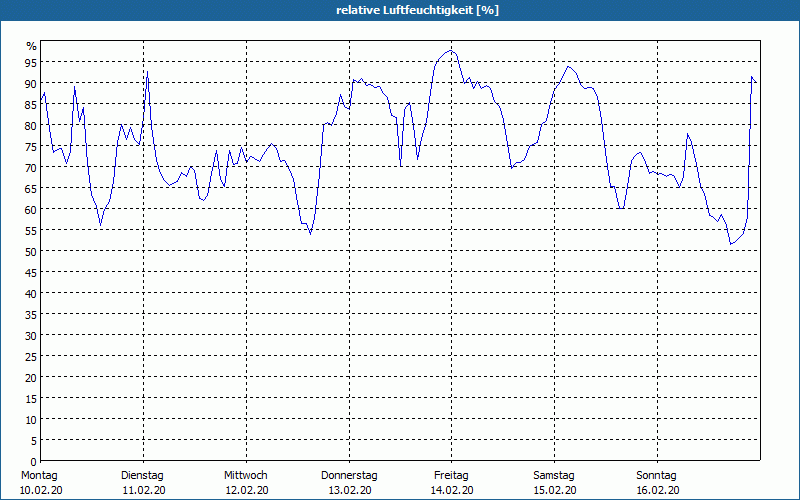Select the y-axis value 0

[x=34, y=461]
